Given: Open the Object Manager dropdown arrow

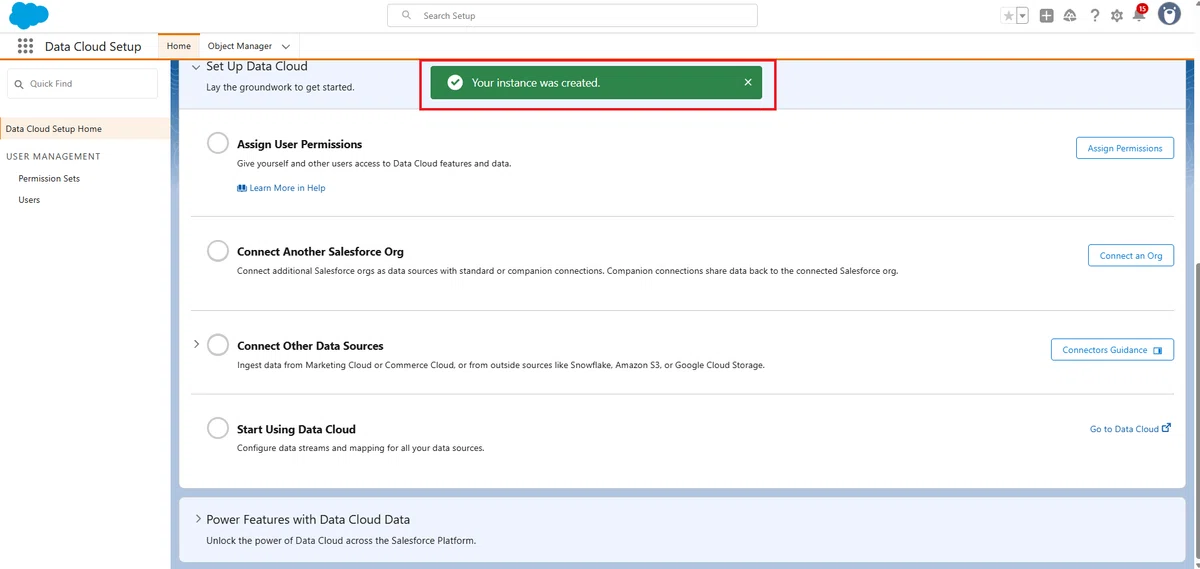Looking at the screenshot, I should [286, 47].
